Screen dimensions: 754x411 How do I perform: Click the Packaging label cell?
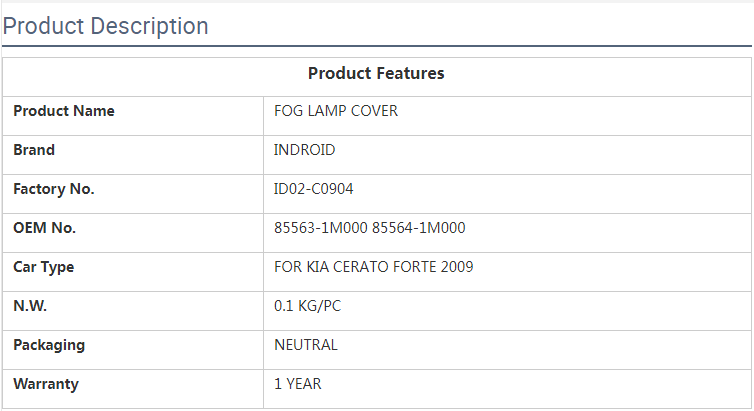tap(49, 345)
